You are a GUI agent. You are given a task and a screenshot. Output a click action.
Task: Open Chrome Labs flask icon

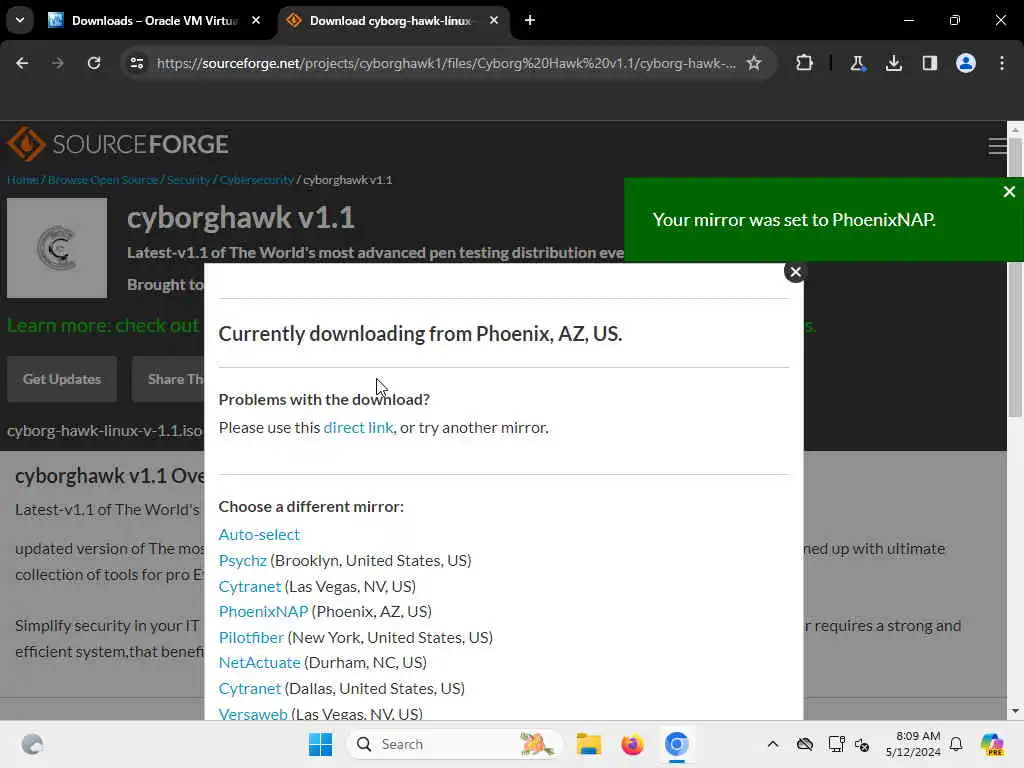(x=857, y=63)
